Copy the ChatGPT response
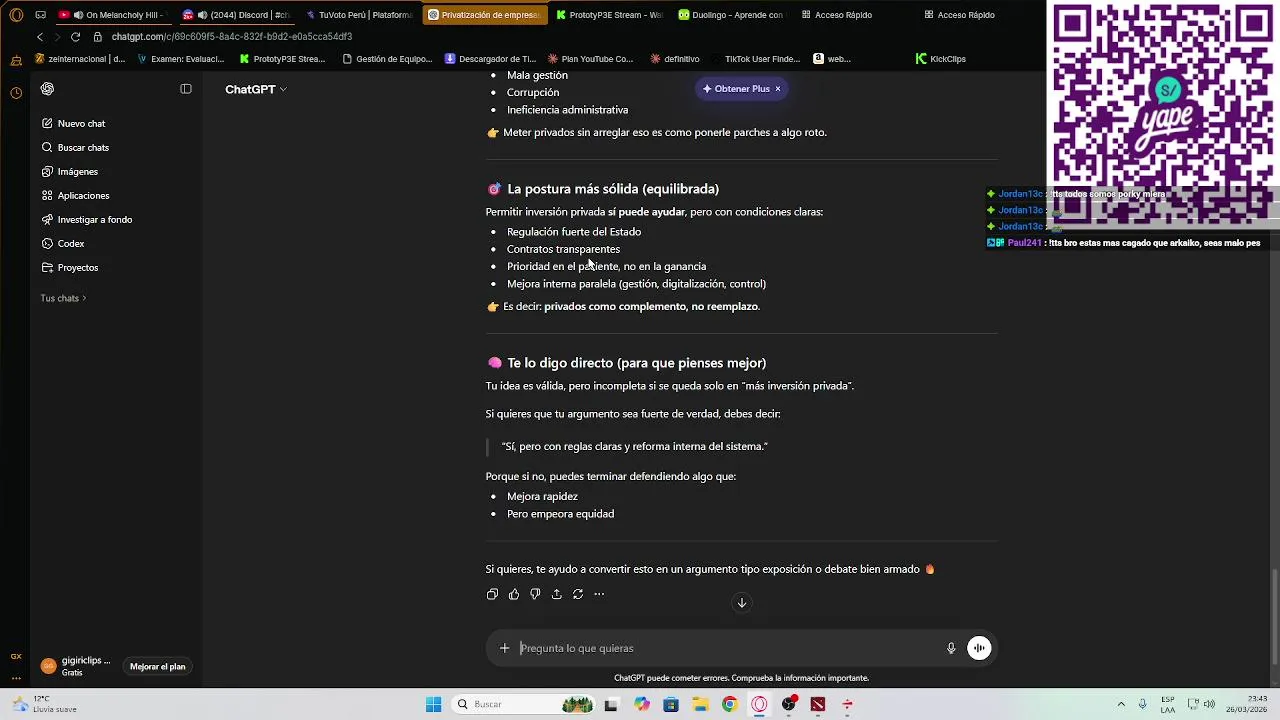The image size is (1280, 720). coord(492,594)
